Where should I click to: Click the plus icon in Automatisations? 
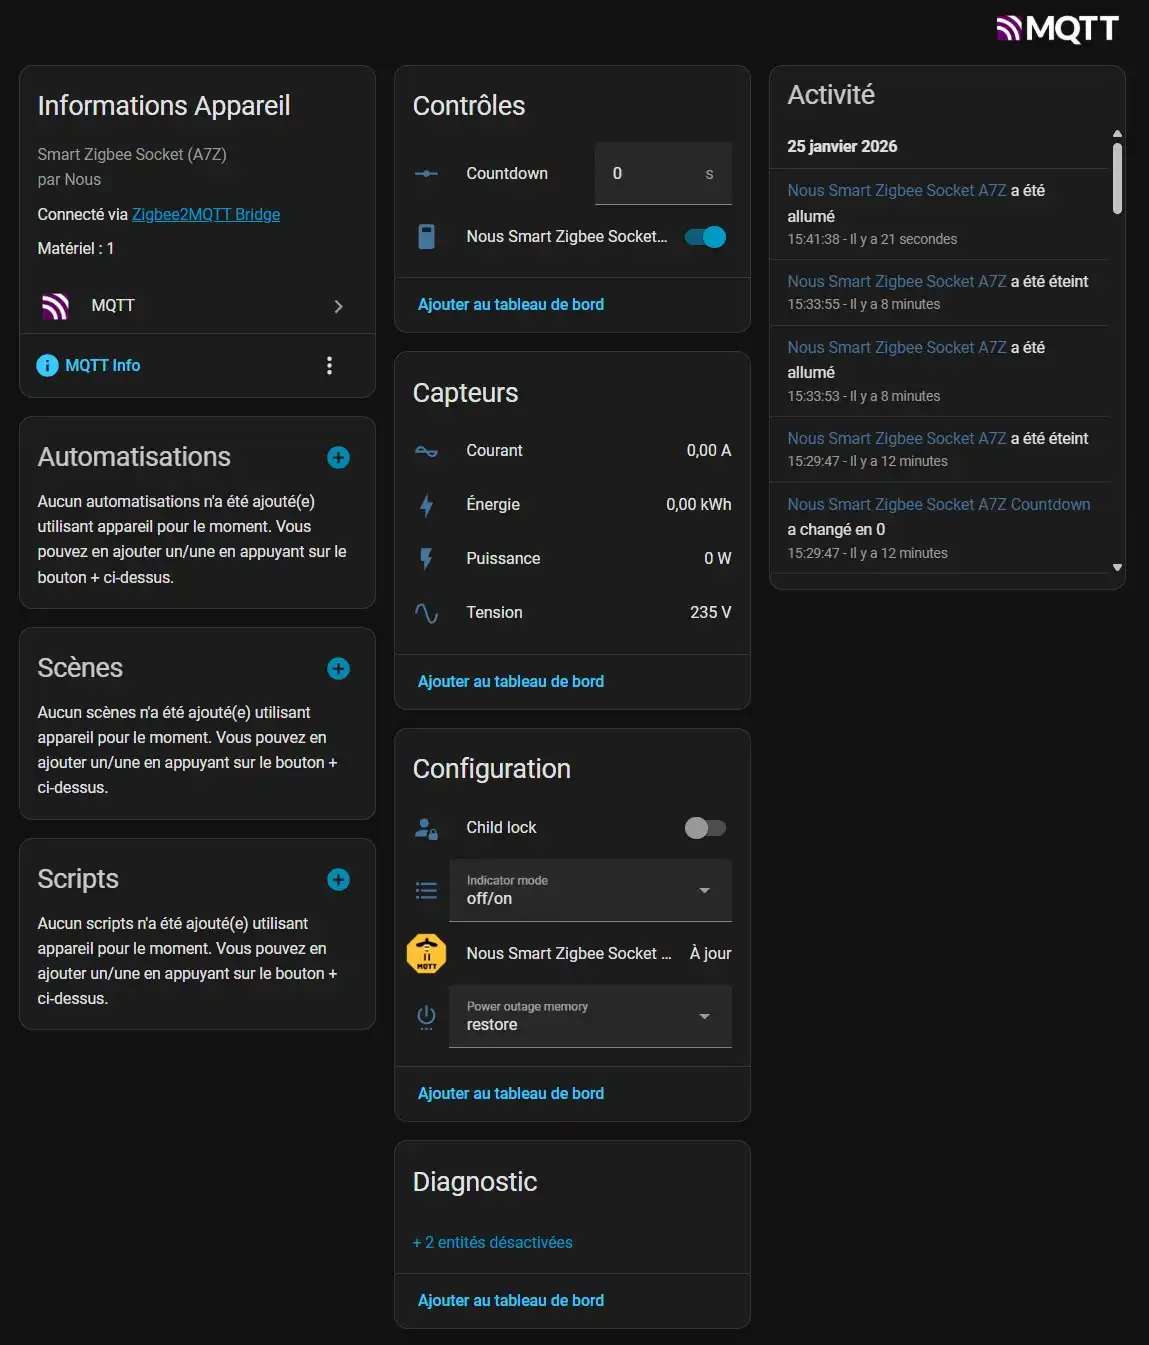point(338,458)
